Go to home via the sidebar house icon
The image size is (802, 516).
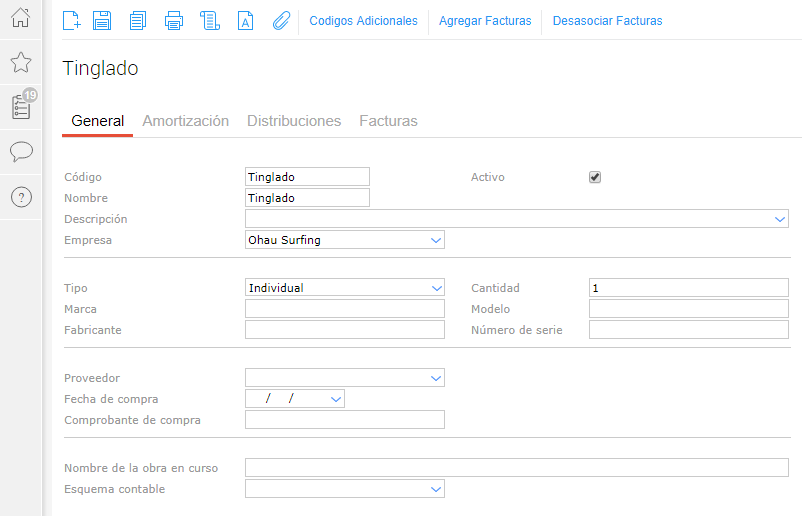tap(21, 18)
